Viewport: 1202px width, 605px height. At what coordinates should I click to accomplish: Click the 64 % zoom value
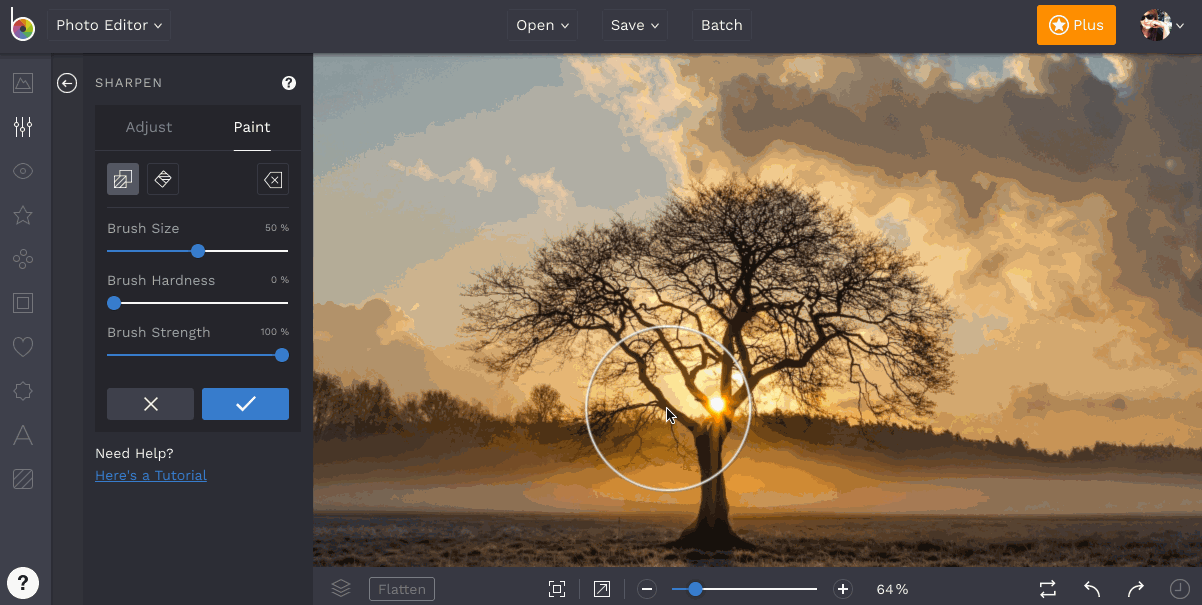(x=892, y=589)
